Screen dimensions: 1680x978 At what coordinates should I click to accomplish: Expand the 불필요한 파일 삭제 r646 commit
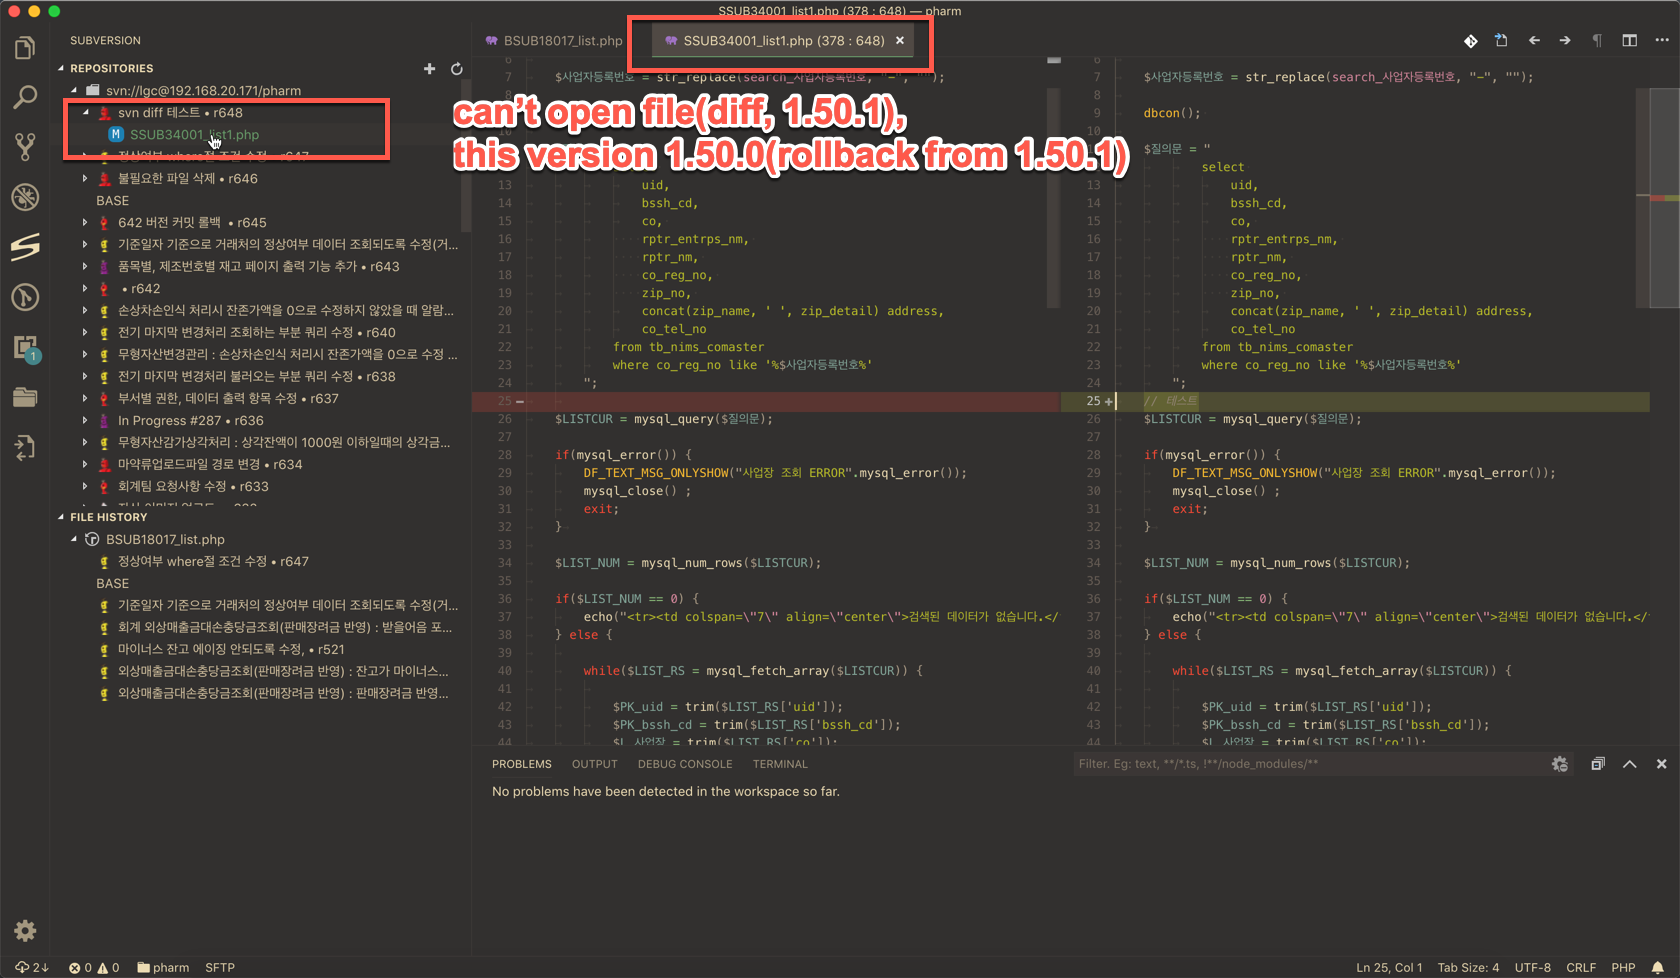pyautogui.click(x=86, y=178)
